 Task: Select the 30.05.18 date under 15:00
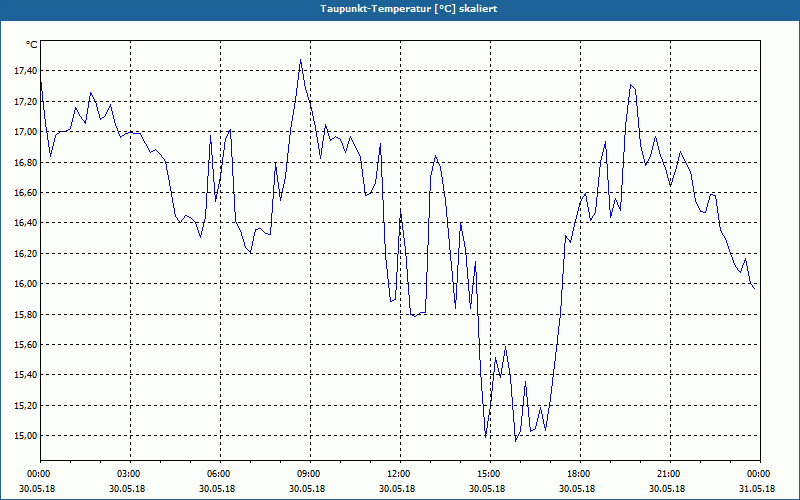[x=488, y=488]
